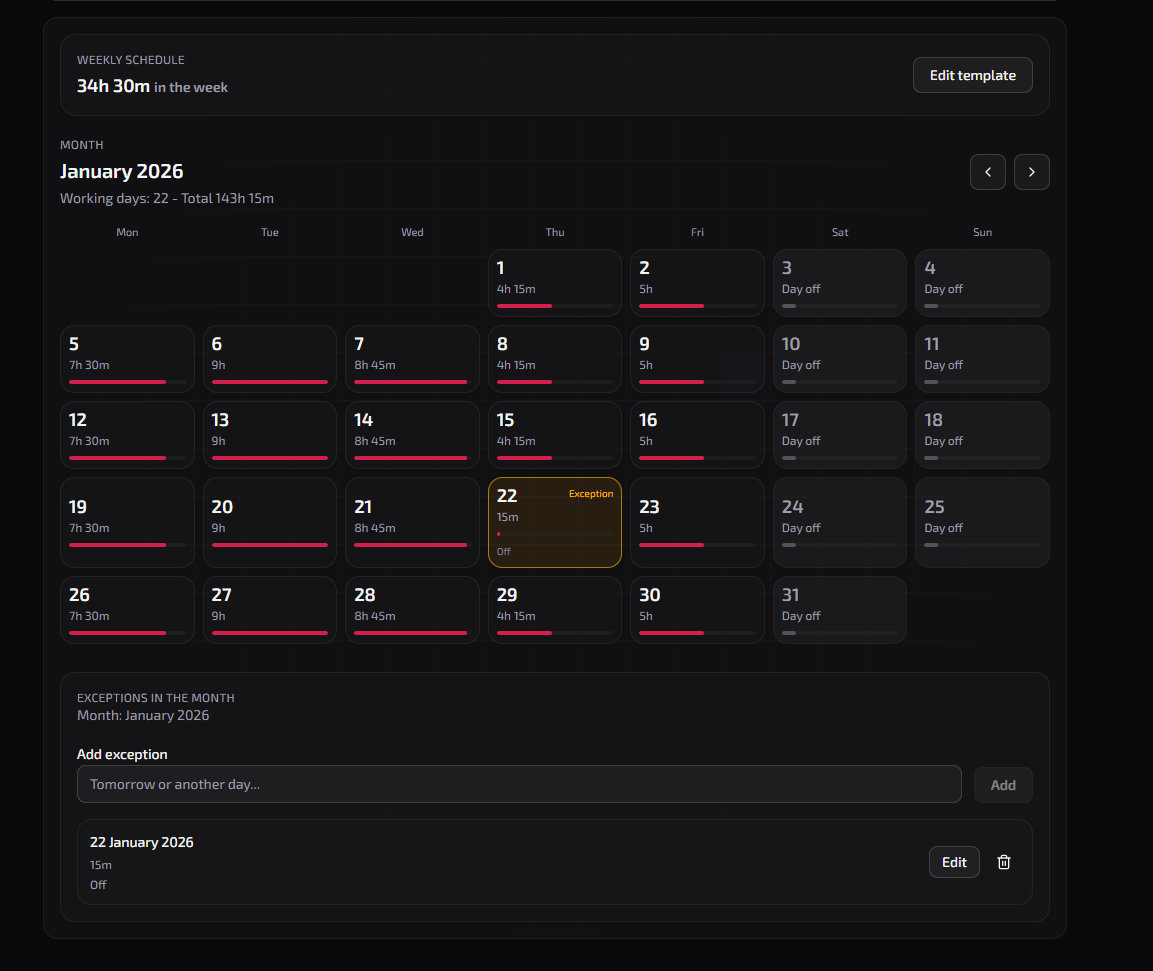This screenshot has height=971, width=1153.
Task: Open Thursday 8 day cell
Action: point(554,359)
